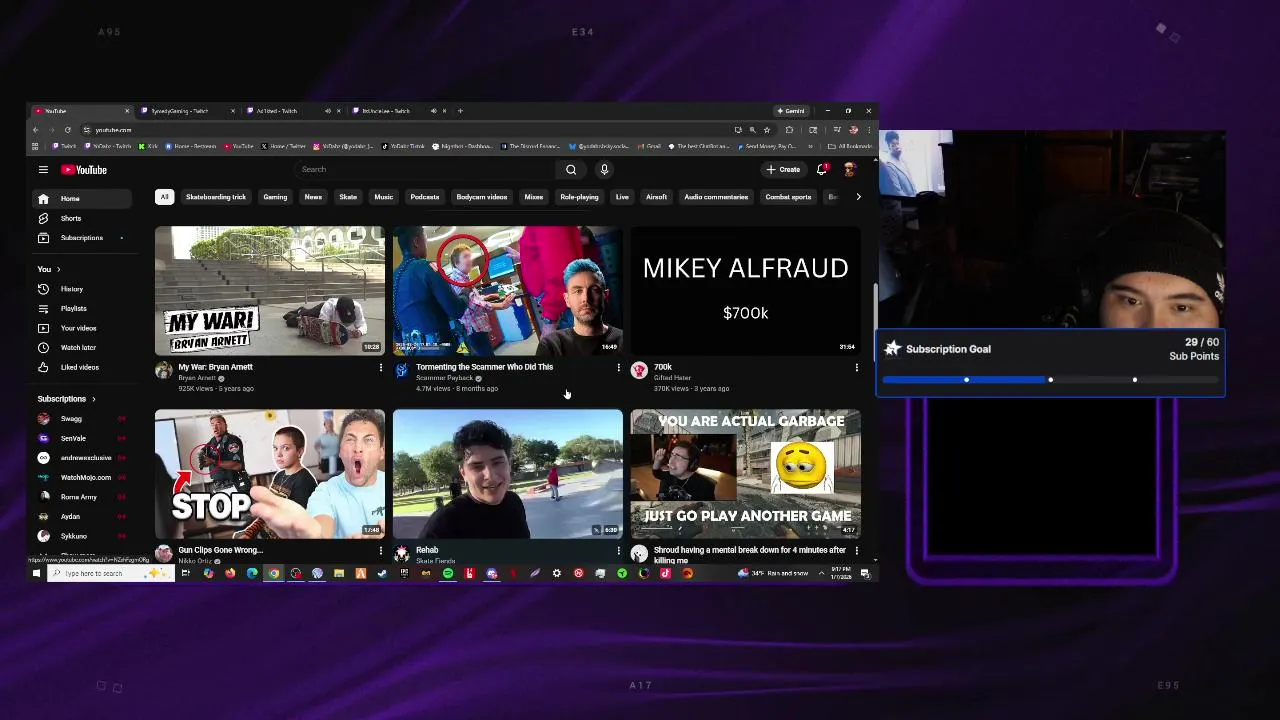The width and height of the screenshot is (1280, 720).
Task: Open the YouTube account avatar menu
Action: coord(849,170)
